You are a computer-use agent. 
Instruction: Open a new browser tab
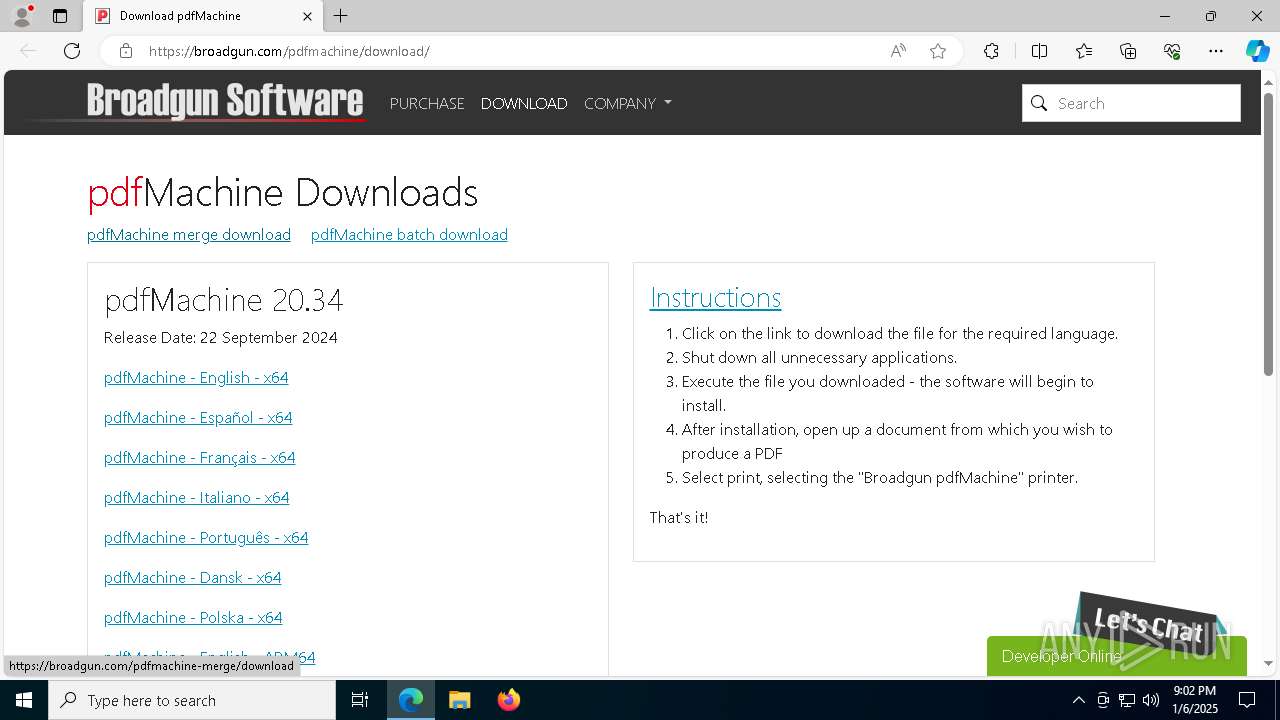341,16
